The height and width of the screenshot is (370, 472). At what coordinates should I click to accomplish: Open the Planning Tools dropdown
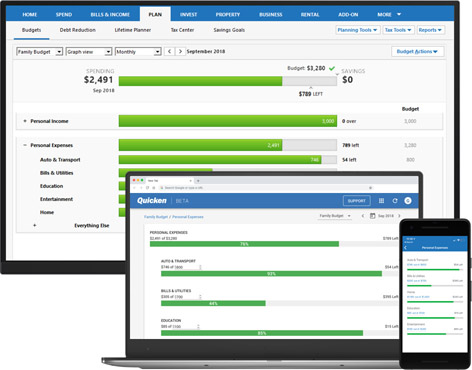[x=357, y=30]
